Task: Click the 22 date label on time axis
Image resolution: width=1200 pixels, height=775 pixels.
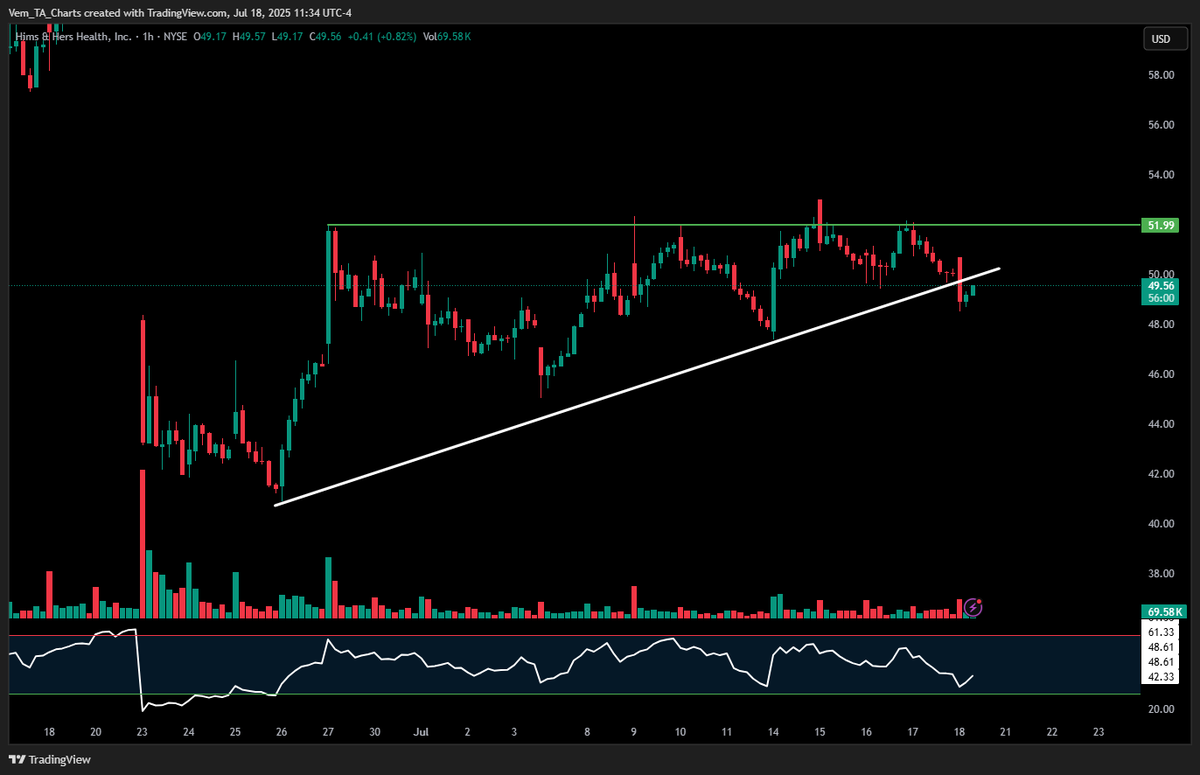Action: [x=1052, y=731]
